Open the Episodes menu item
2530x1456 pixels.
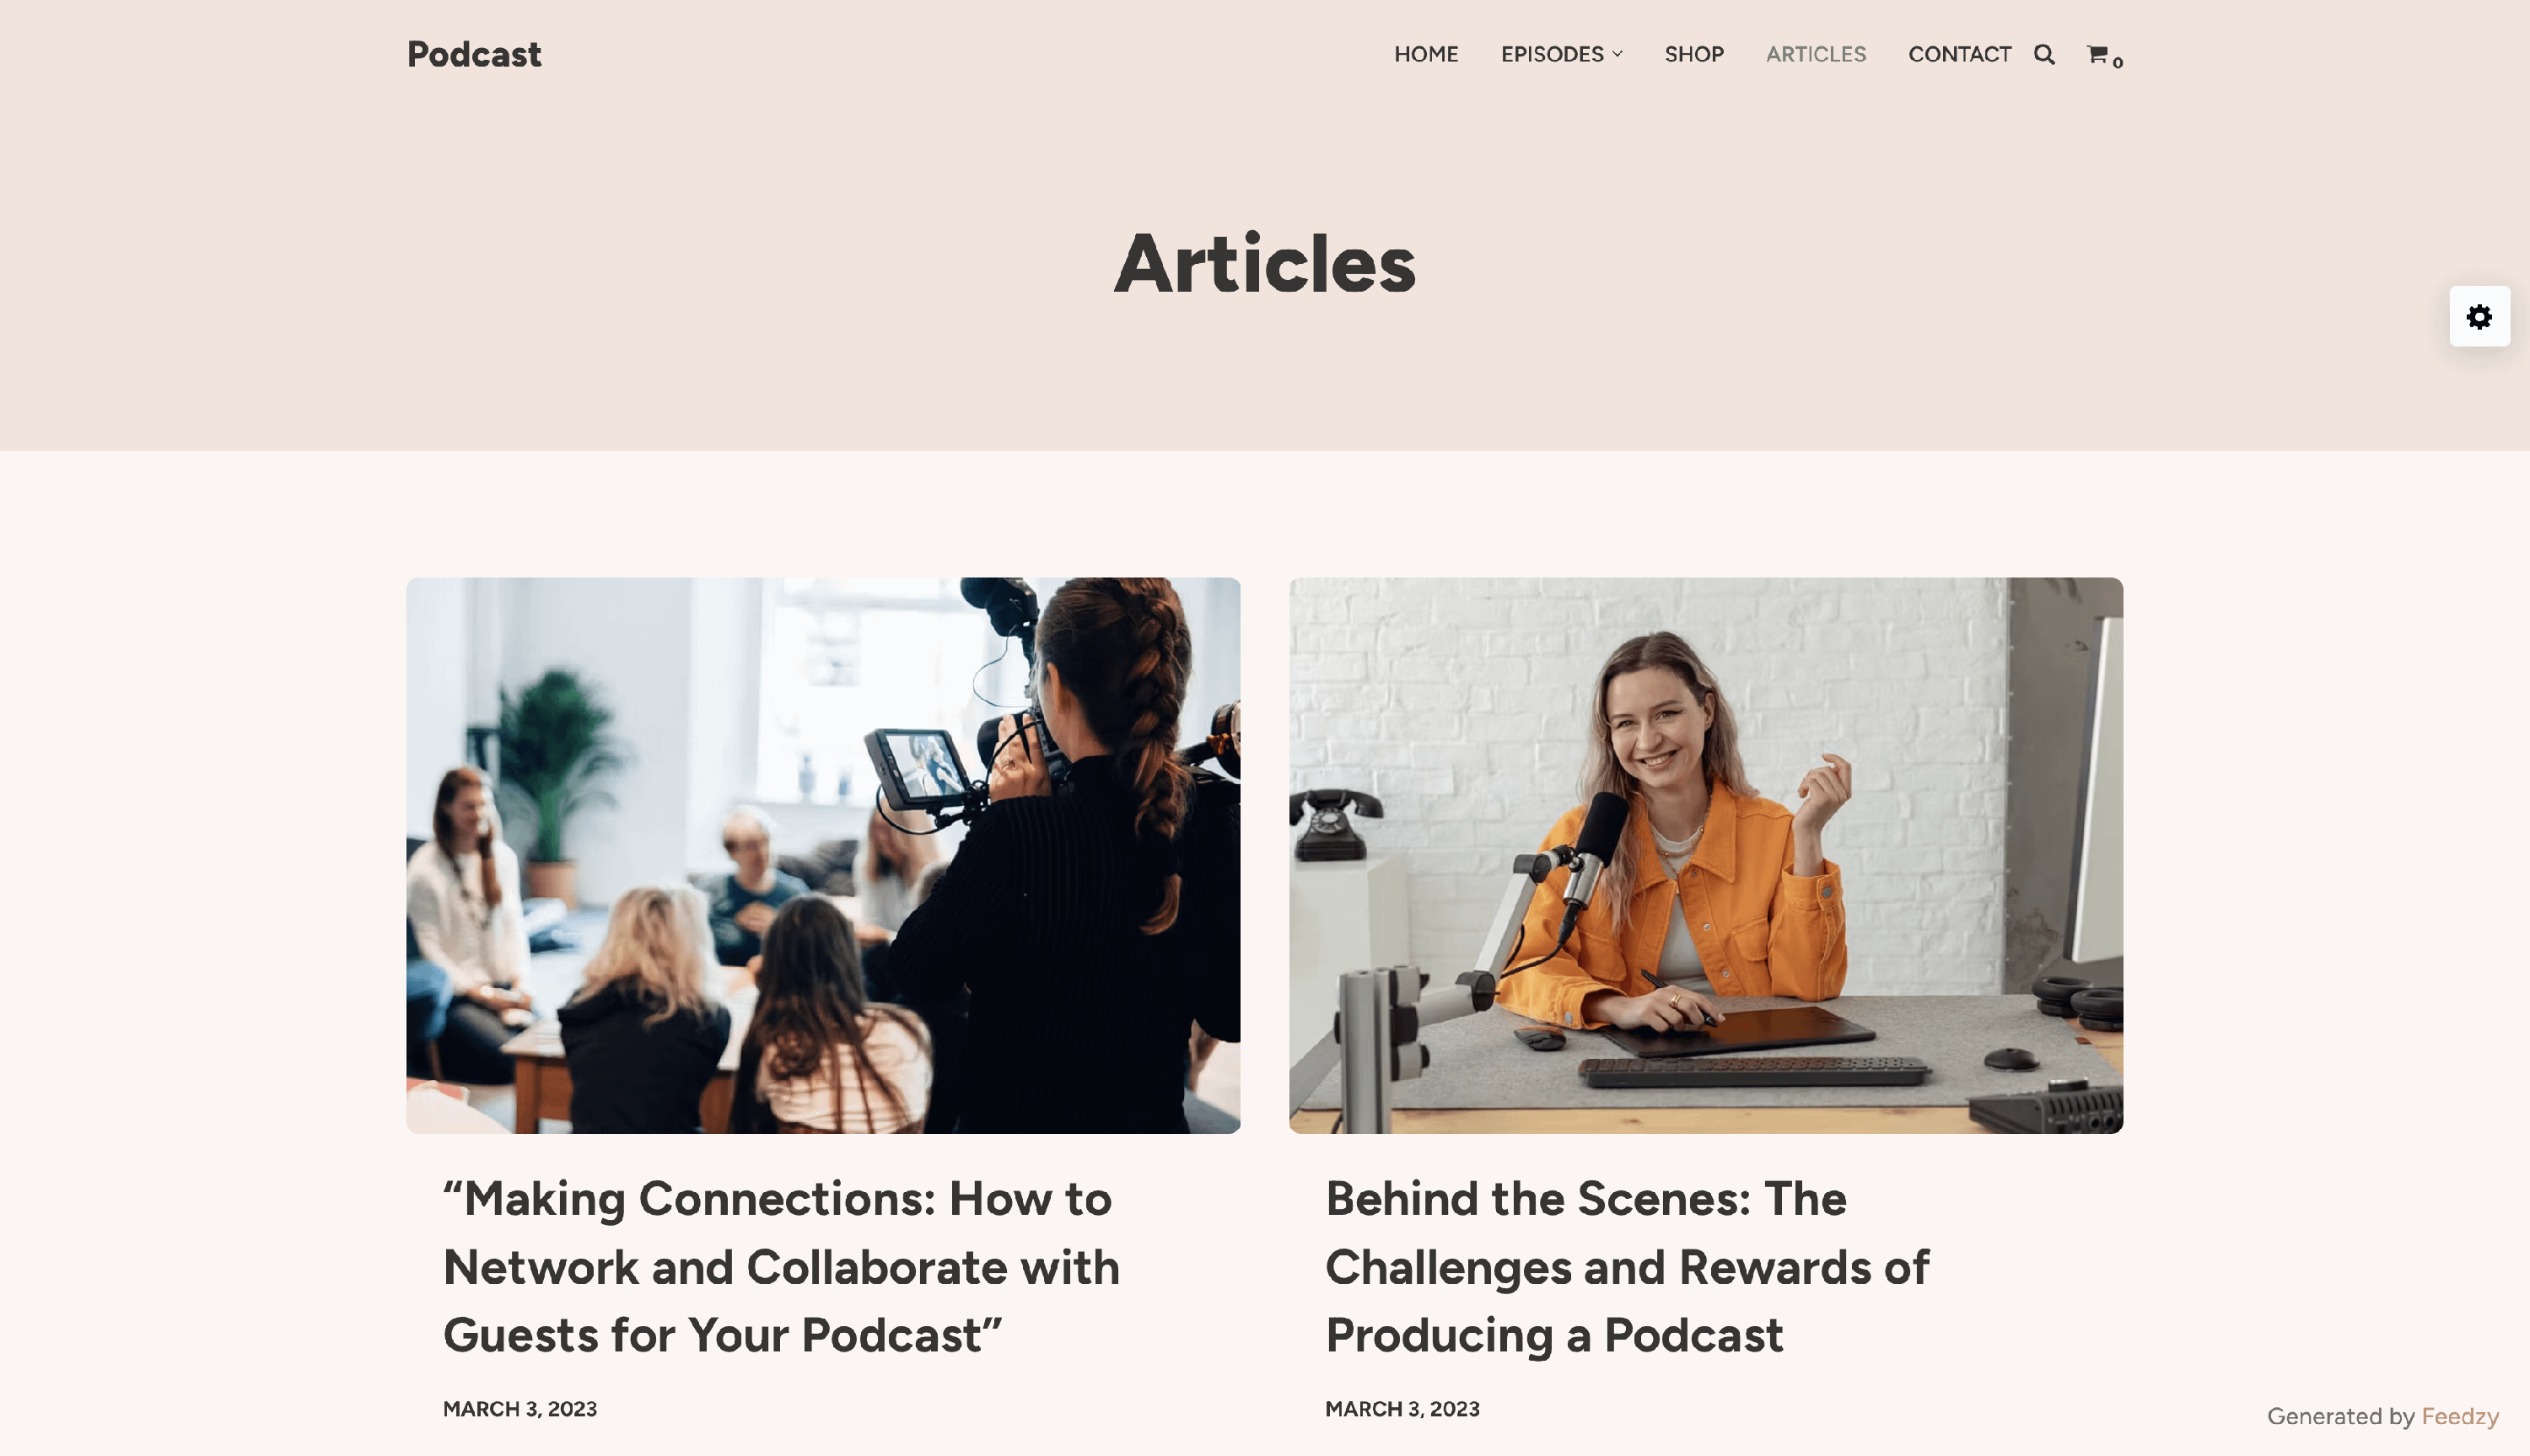pyautogui.click(x=1552, y=54)
